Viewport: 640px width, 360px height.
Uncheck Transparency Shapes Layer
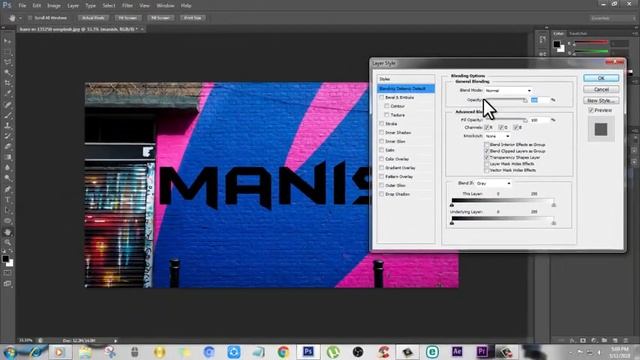tap(487, 157)
